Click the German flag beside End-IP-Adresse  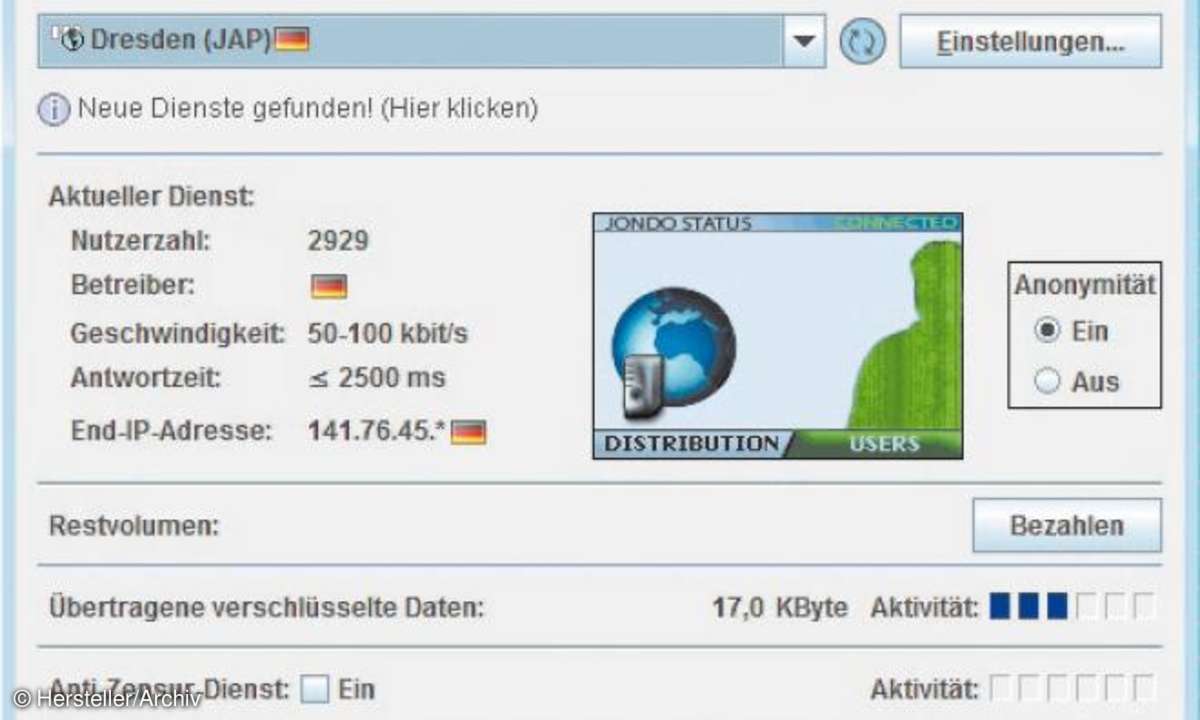(468, 432)
